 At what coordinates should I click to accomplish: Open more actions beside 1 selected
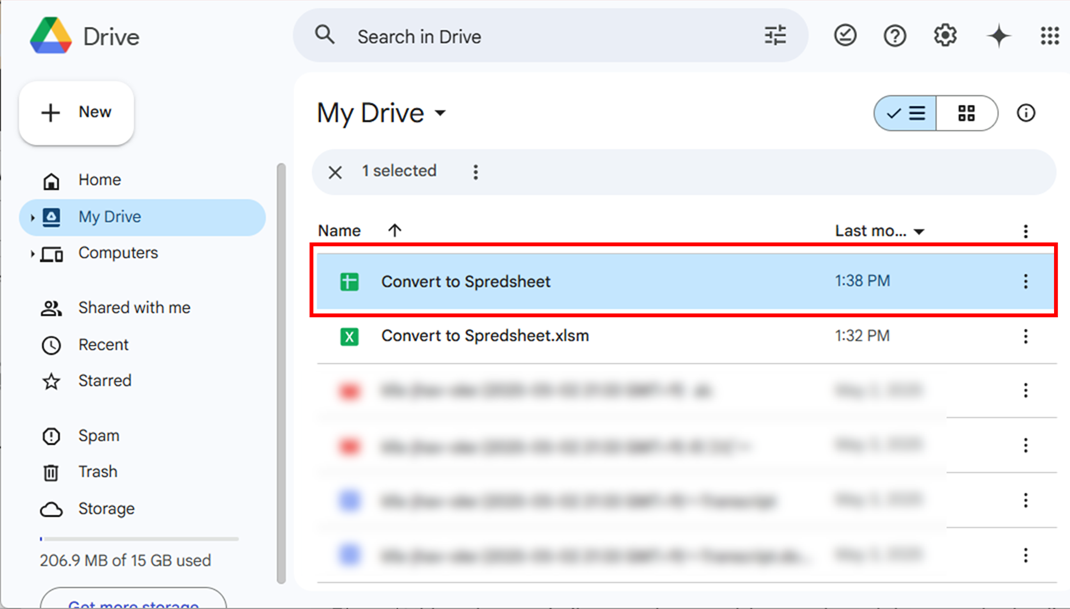[476, 172]
